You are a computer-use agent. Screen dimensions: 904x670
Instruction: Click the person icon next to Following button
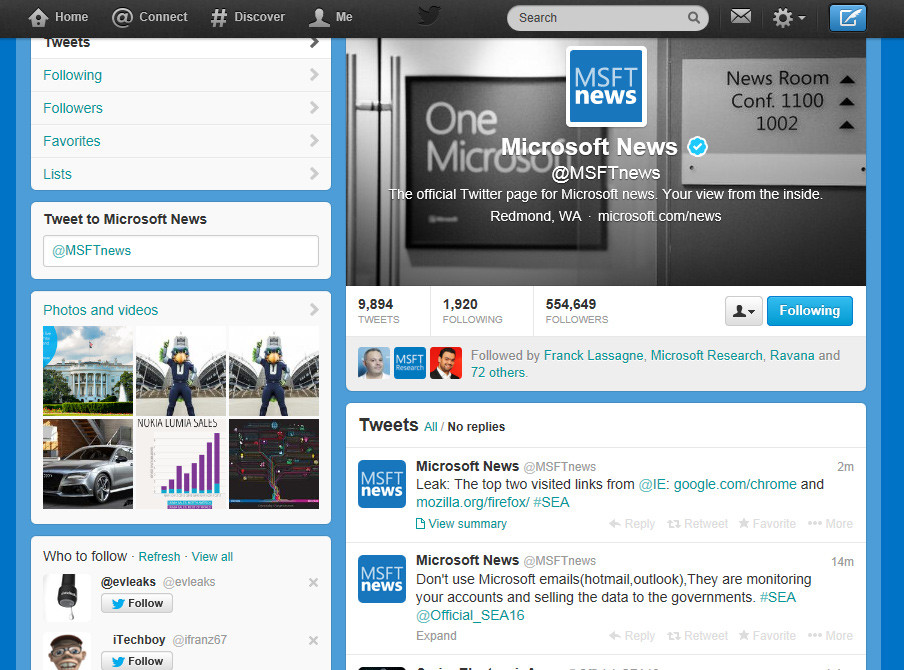coord(743,311)
